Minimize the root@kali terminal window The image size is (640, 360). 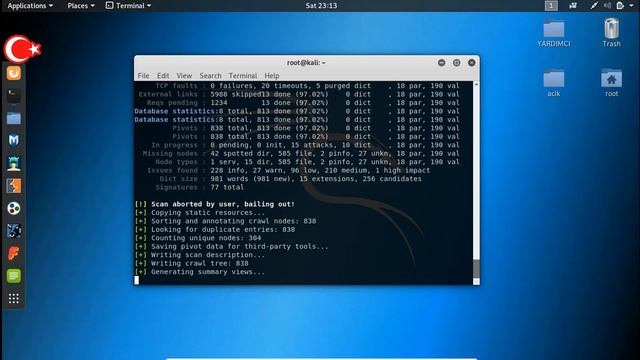click(x=441, y=63)
